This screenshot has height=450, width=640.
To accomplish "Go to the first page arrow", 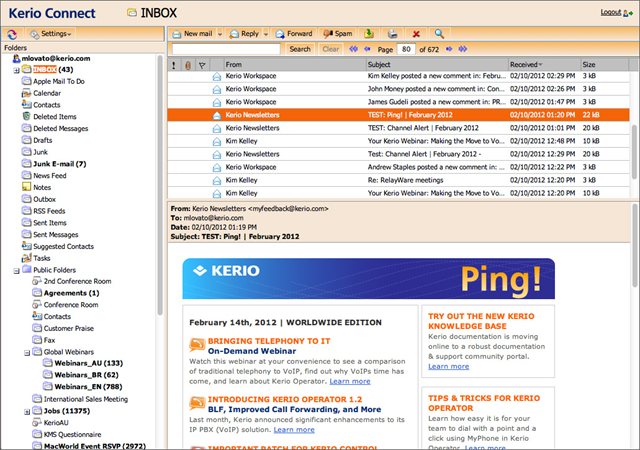I will click(353, 49).
